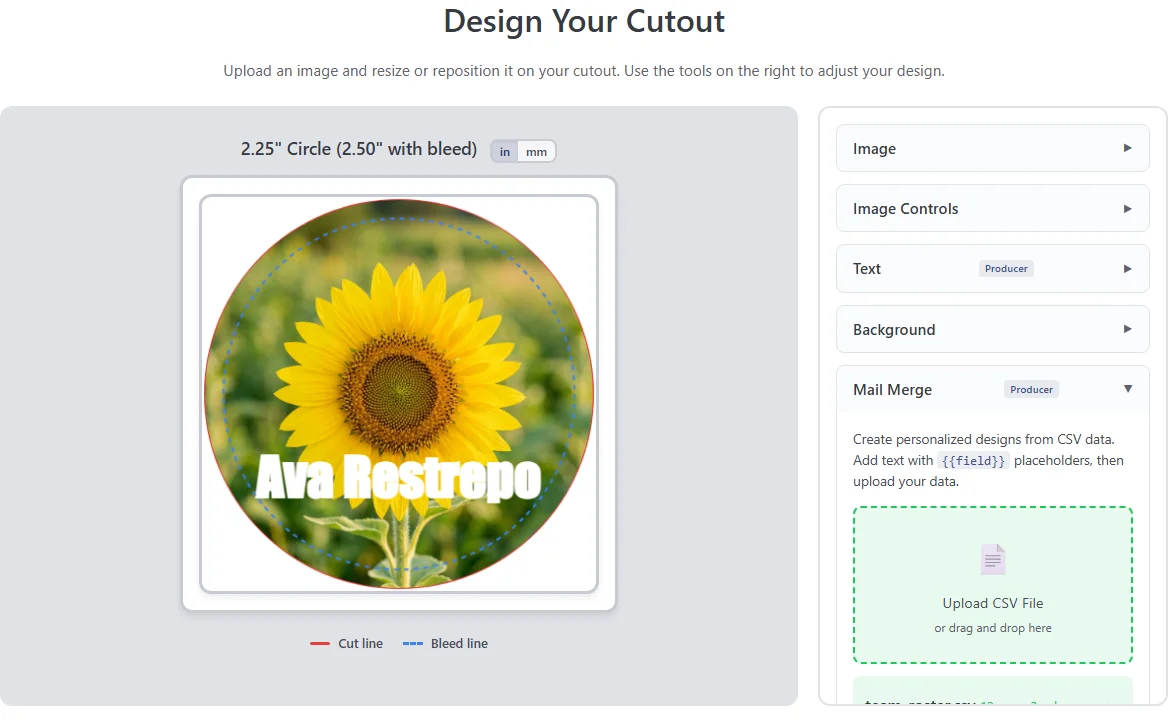
Task: Click the Producer badge beside Mail Merge
Action: tap(1031, 389)
